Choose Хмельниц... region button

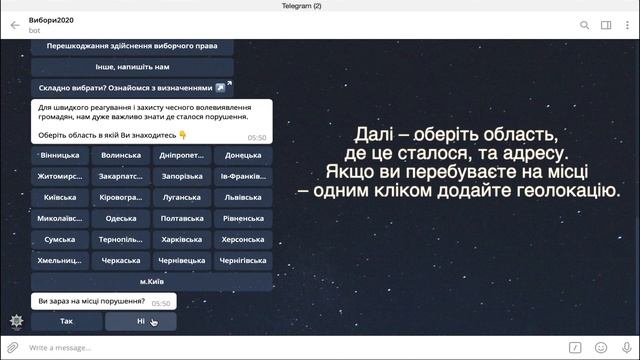pos(60,261)
